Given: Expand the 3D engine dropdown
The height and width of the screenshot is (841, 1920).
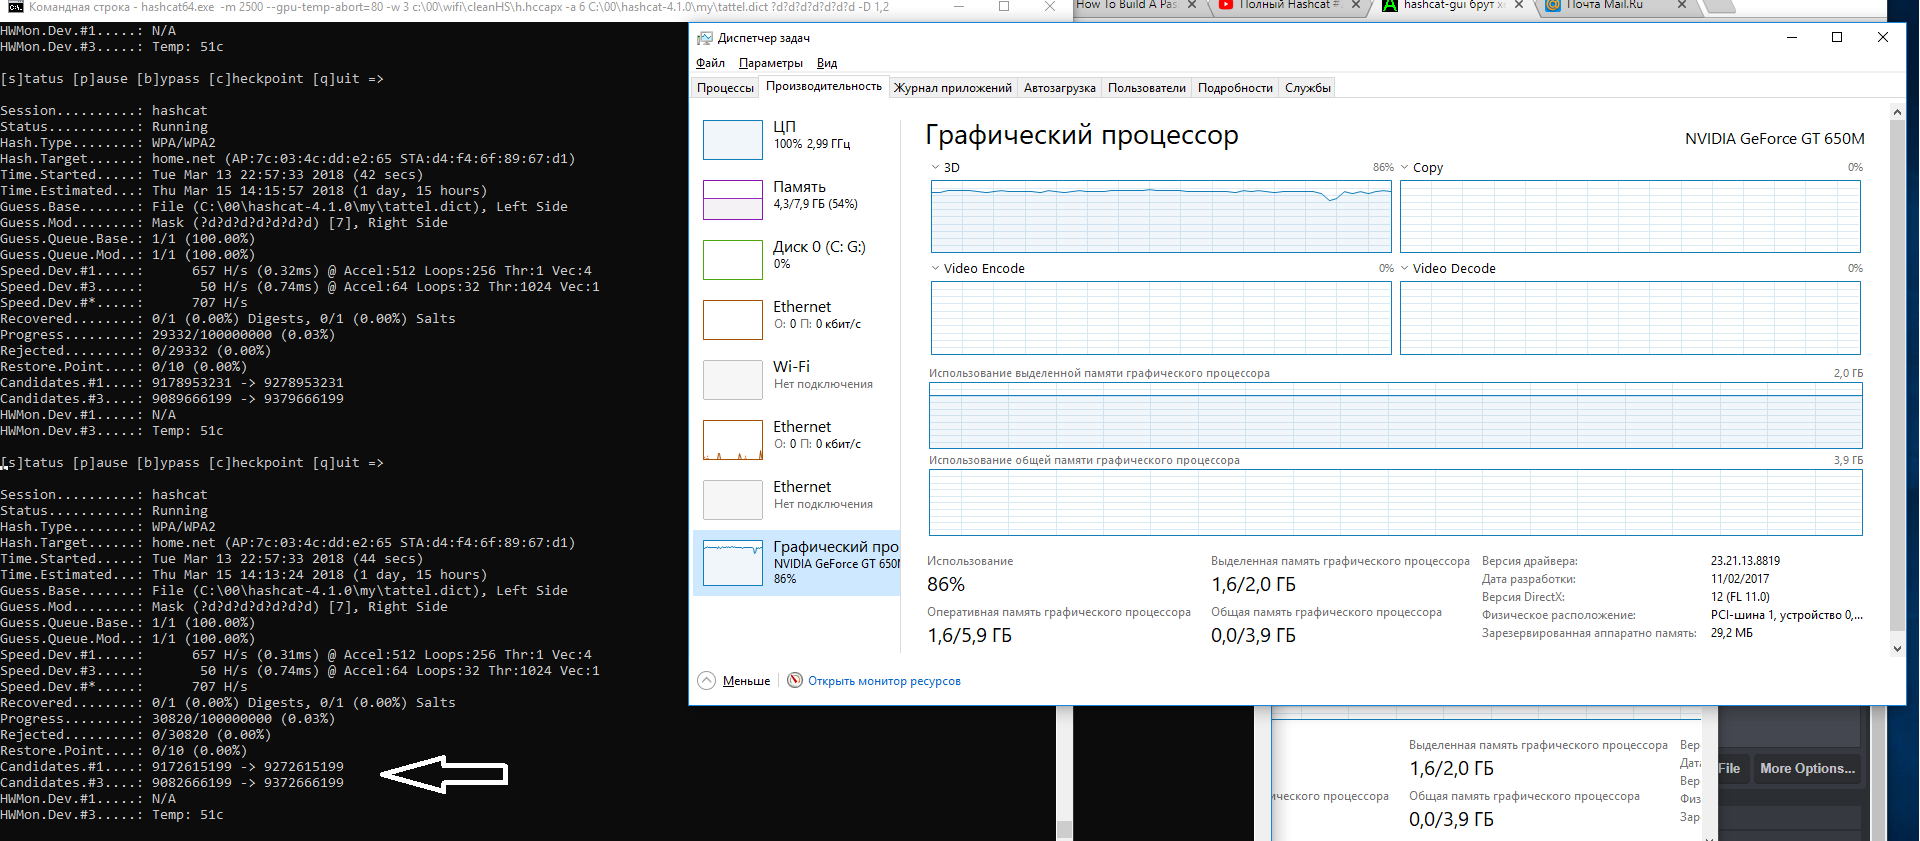Looking at the screenshot, I should (935, 168).
